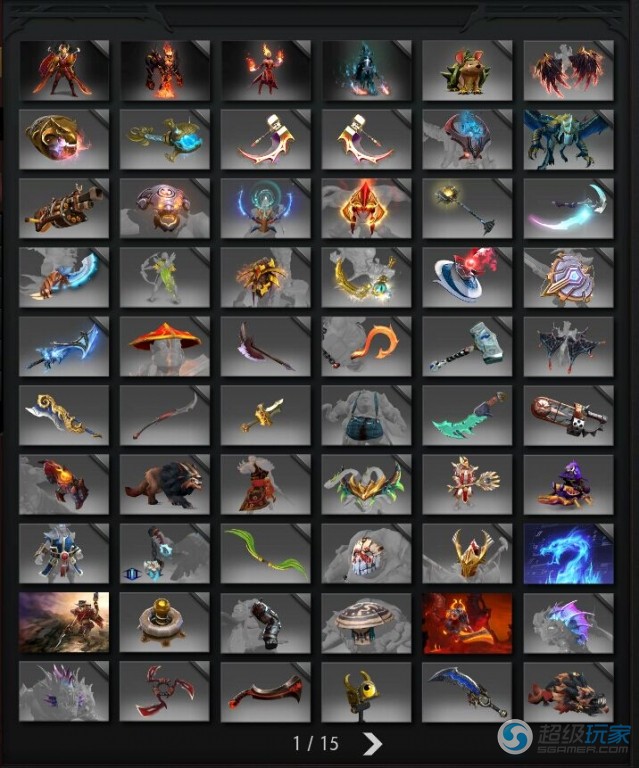Select the red three-bladed shuriken item
The height and width of the screenshot is (768, 639).
(x=165, y=692)
